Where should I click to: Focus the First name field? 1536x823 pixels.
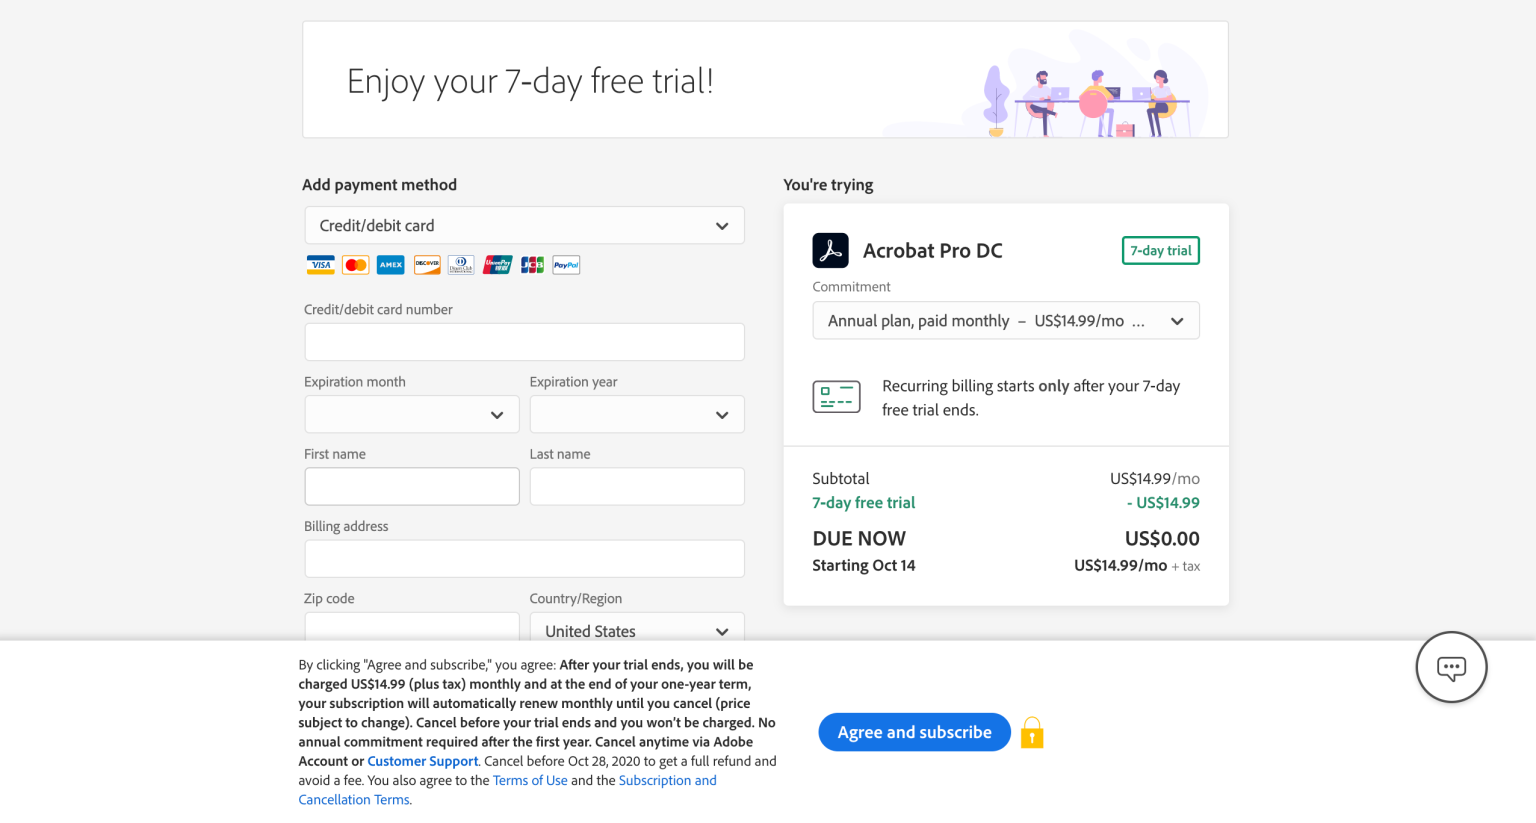(x=411, y=486)
